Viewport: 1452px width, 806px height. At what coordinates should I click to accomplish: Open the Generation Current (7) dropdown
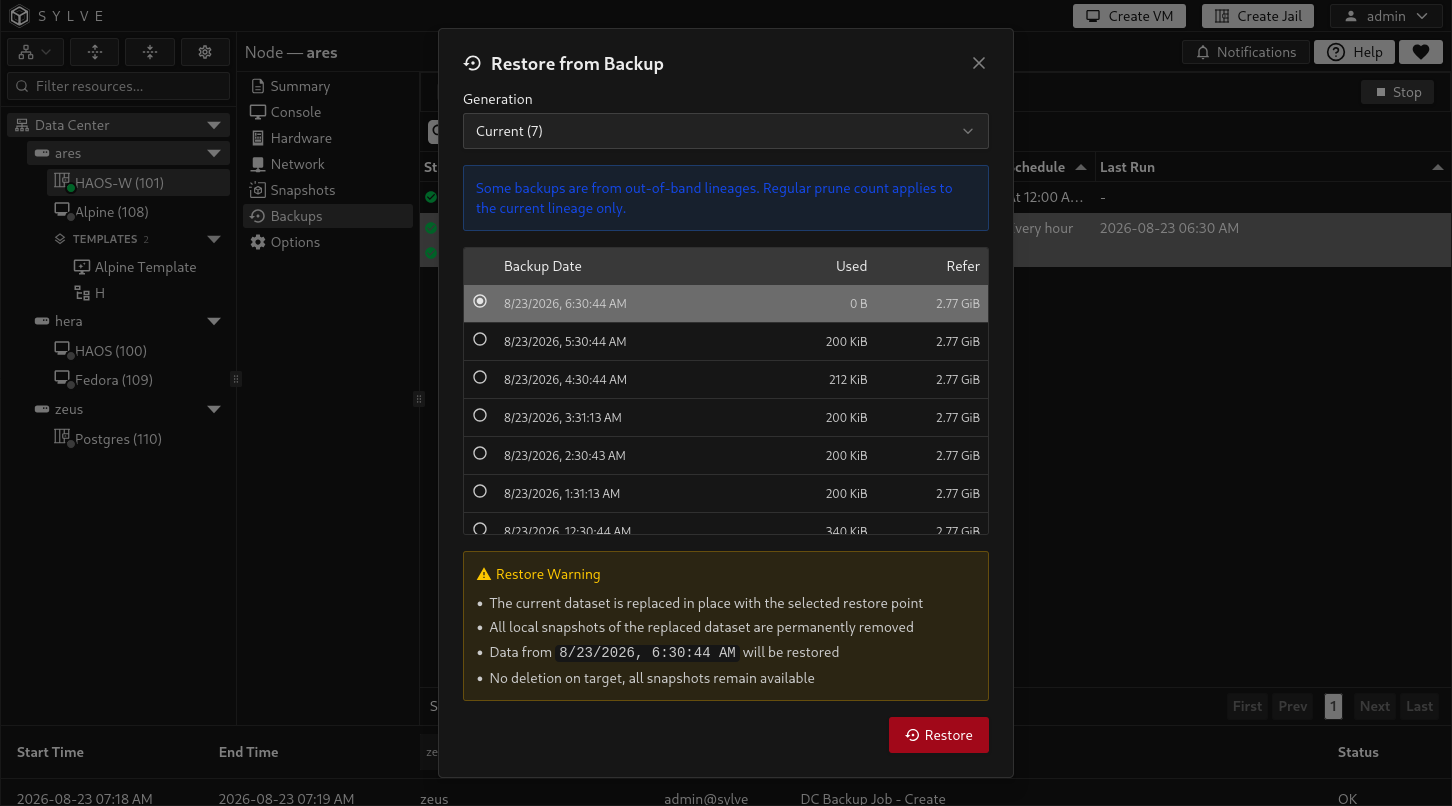tap(726, 131)
